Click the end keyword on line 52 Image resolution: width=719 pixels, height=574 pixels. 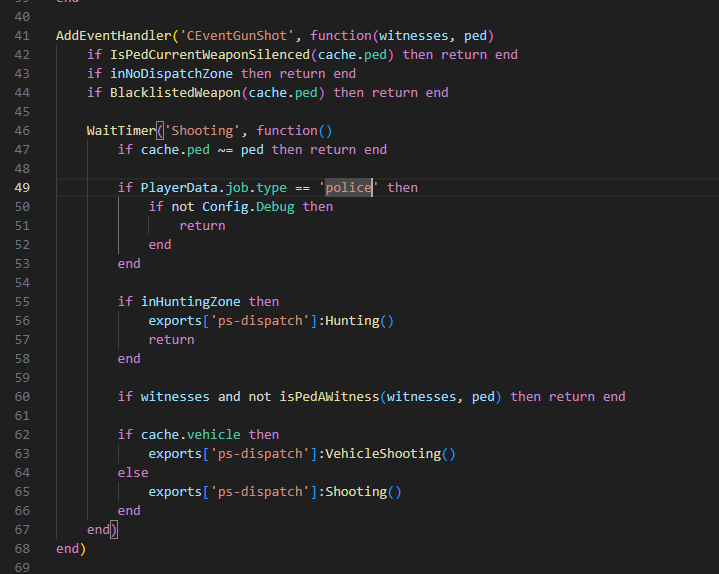pos(160,245)
